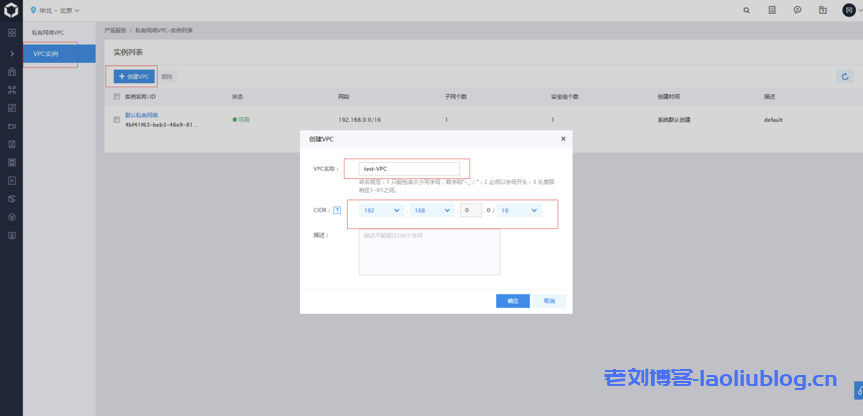Click the 可用 status cell

(x=241, y=119)
